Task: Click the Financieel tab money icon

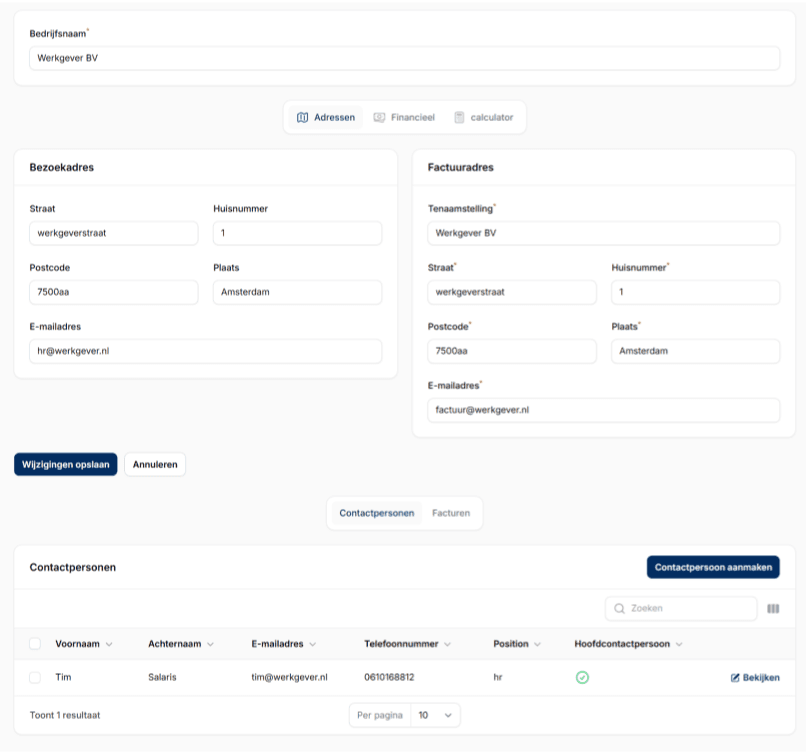Action: (379, 118)
